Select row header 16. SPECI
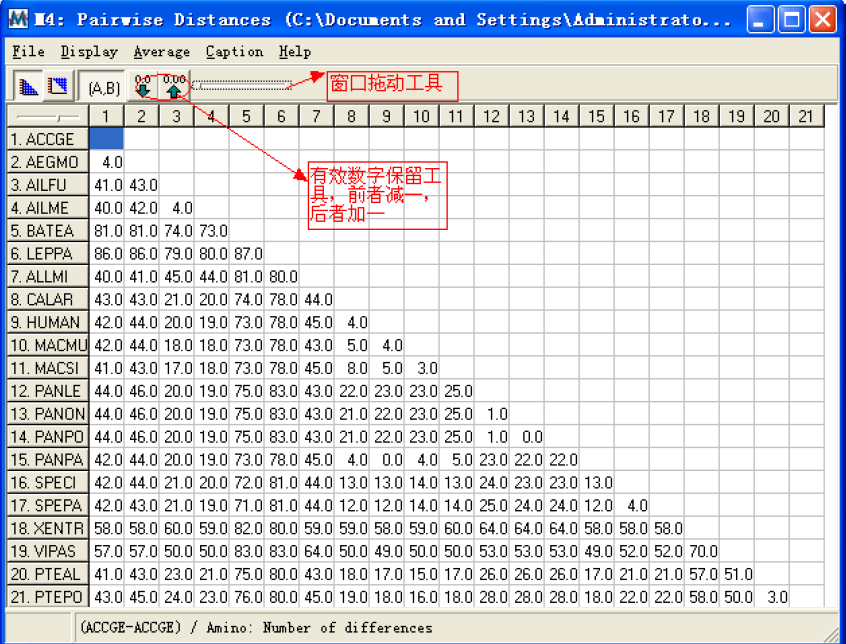This screenshot has height=644, width=846. 47,483
